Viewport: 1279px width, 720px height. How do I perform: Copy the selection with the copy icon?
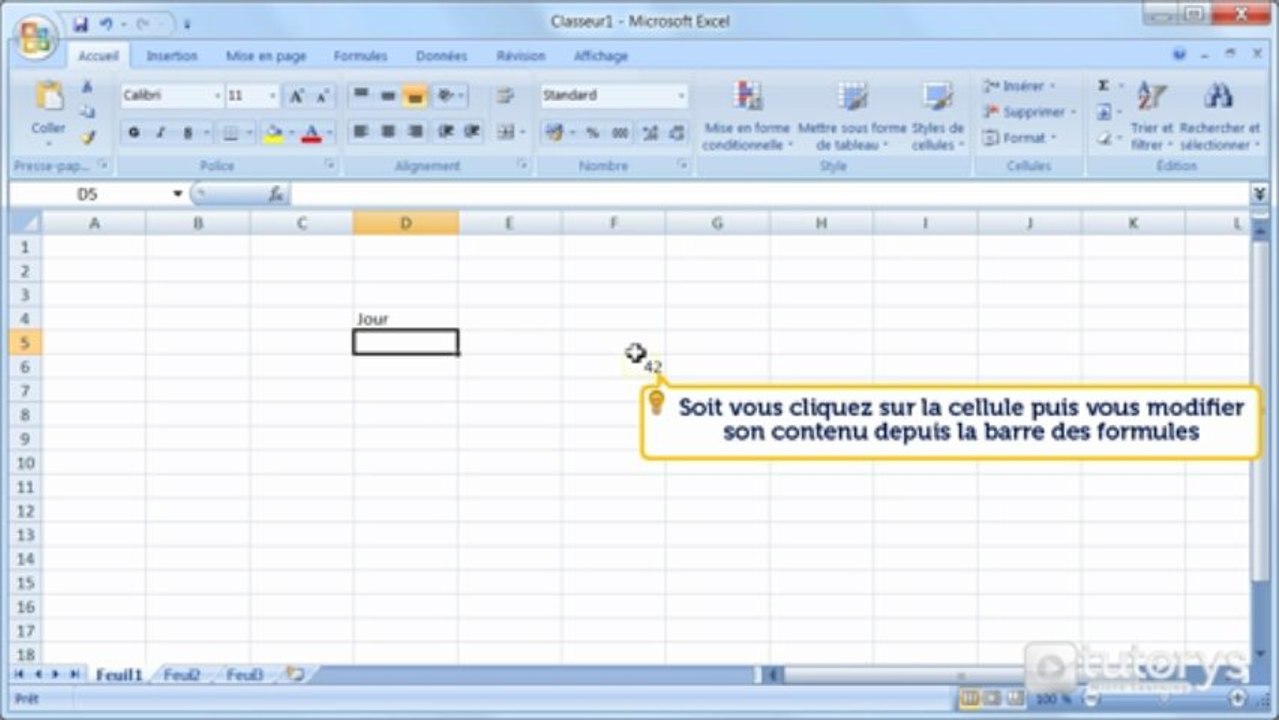88,112
